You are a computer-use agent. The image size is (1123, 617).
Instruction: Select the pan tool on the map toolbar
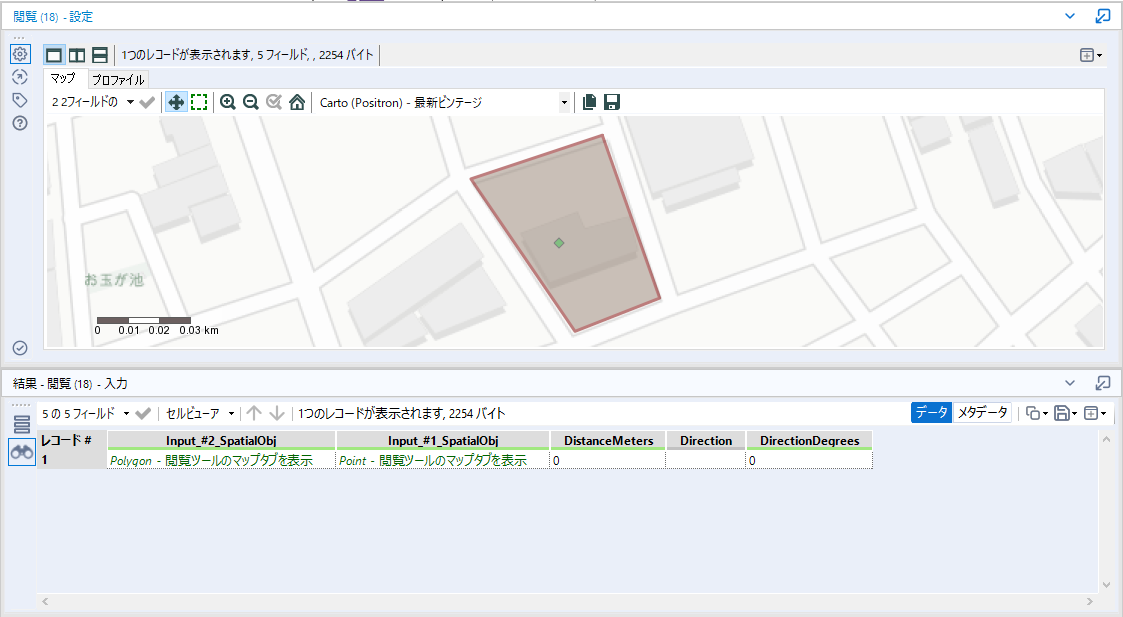tap(176, 101)
